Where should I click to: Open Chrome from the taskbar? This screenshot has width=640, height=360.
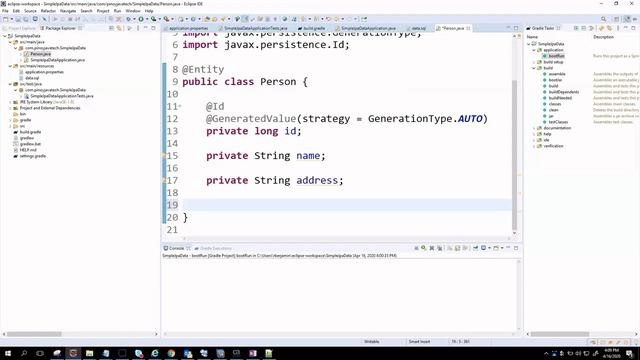(x=171, y=353)
